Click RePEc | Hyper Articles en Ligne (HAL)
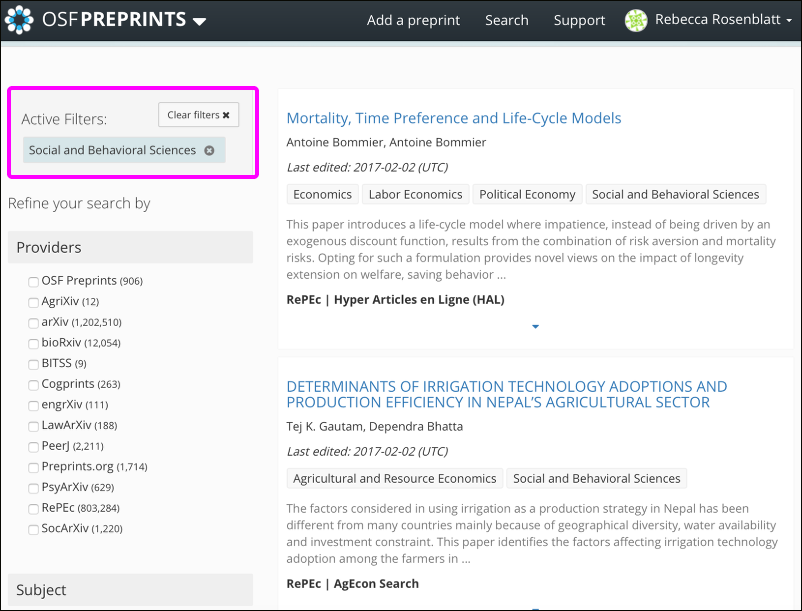 click(395, 300)
